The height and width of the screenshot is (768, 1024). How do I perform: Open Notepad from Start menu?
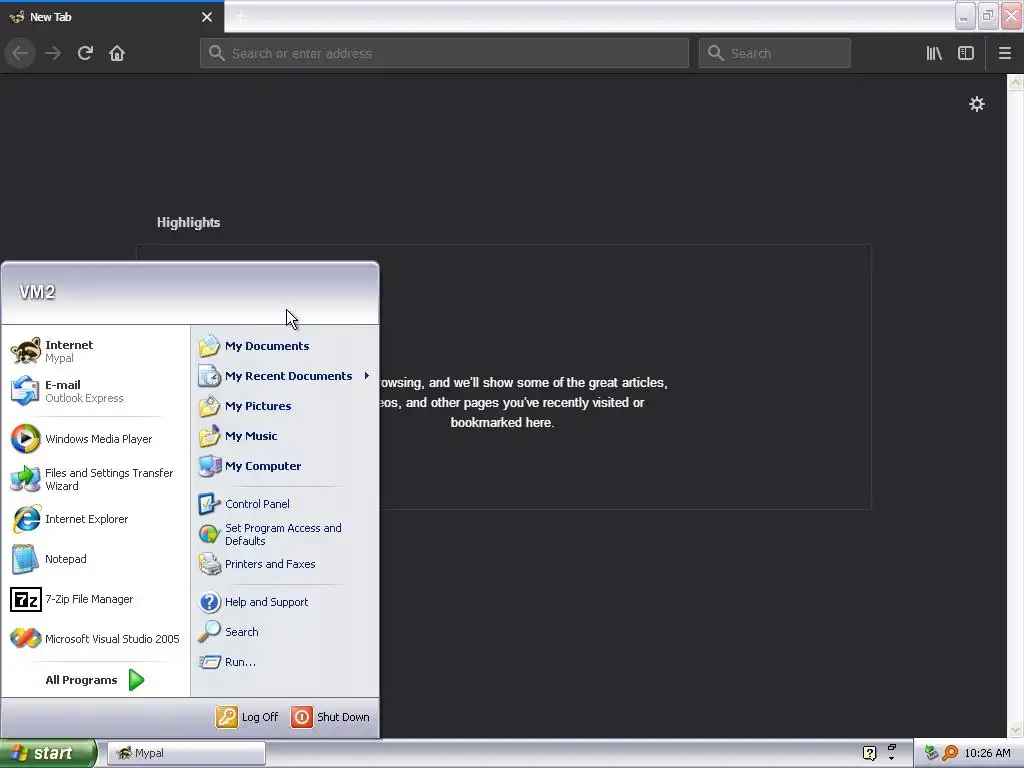pos(96,559)
